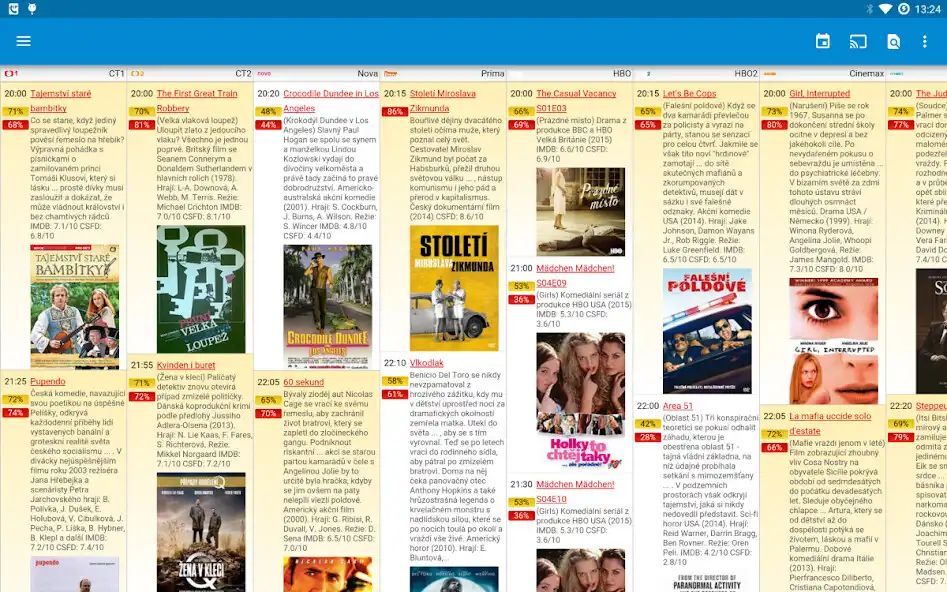Open La mafia uccide solo d'estate link

point(830,423)
